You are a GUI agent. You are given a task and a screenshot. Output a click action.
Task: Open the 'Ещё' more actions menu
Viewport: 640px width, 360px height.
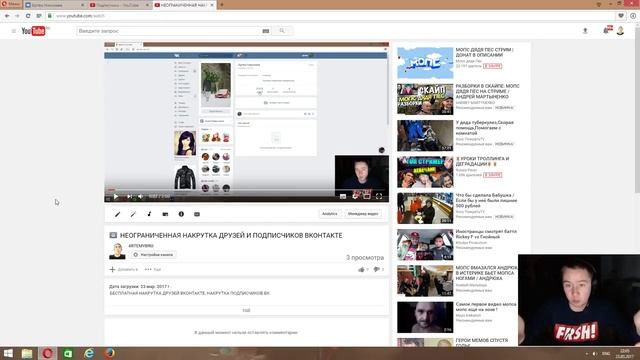[x=153, y=269]
